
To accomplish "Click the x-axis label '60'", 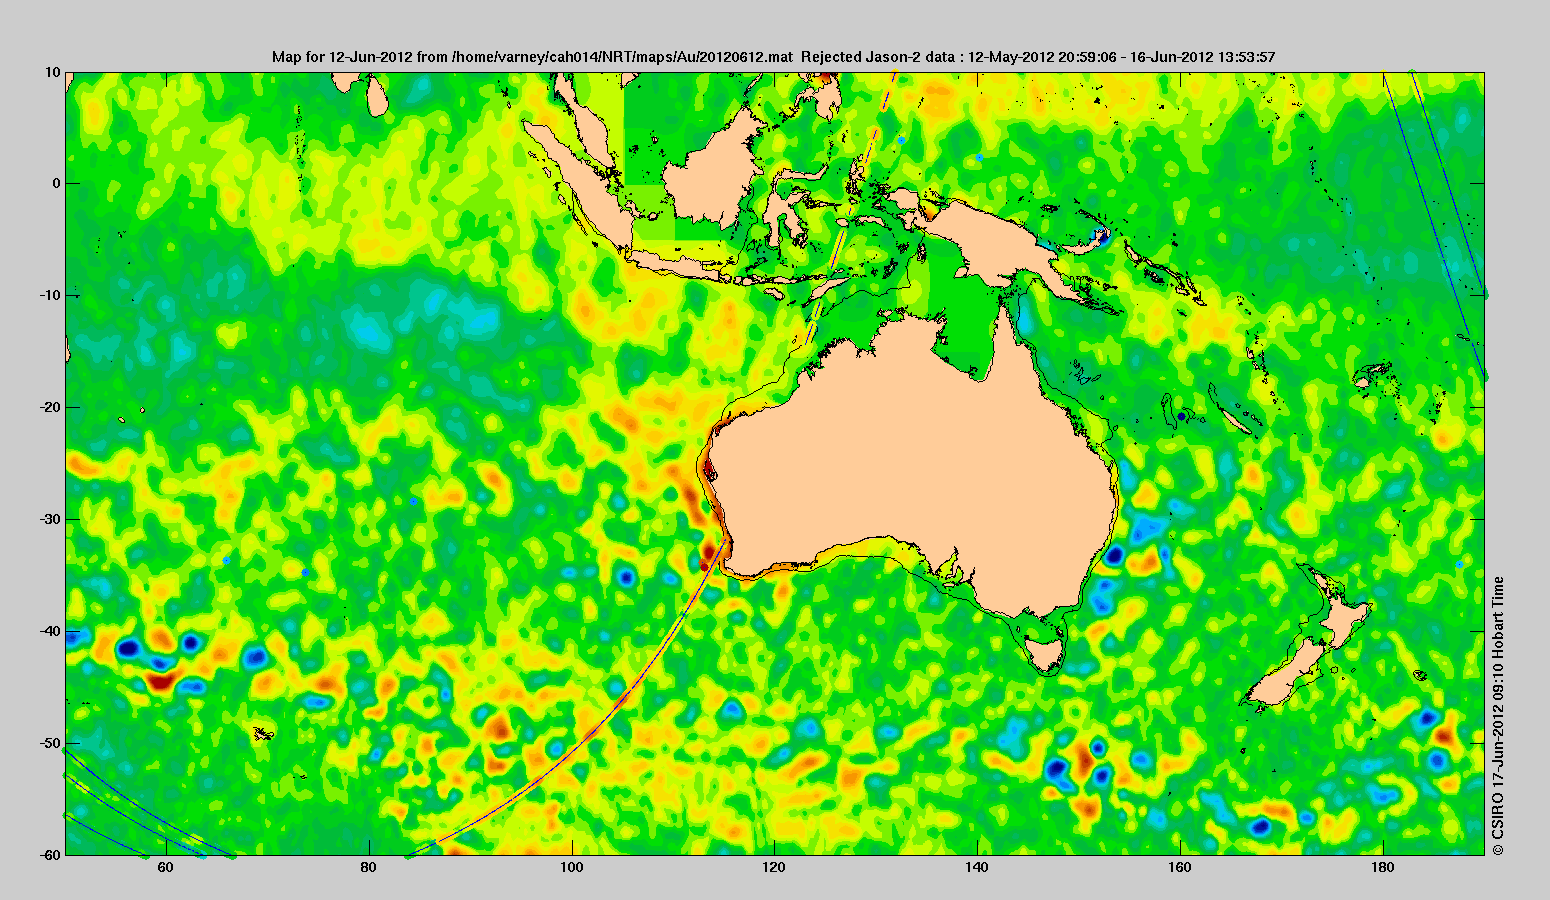I will pos(166,868).
